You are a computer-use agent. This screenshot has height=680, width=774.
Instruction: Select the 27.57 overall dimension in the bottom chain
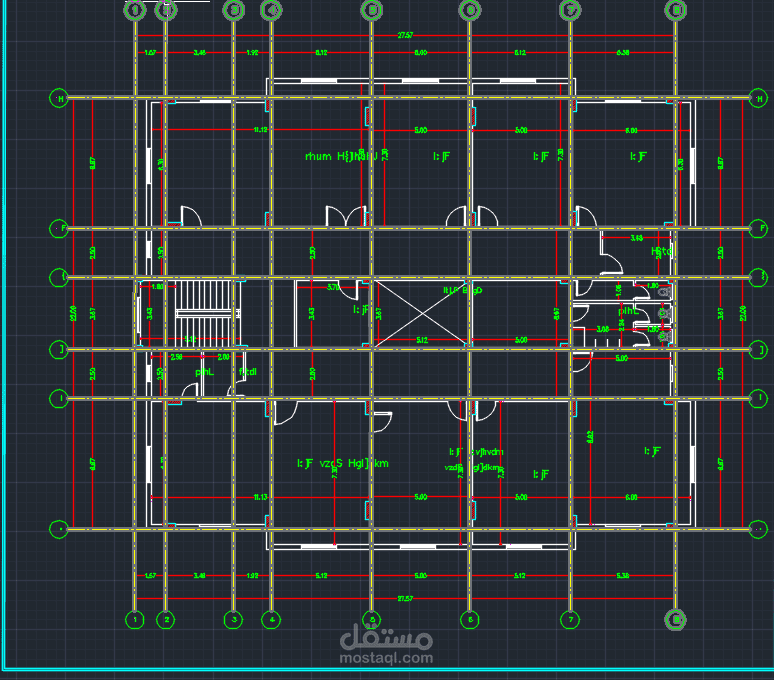click(405, 599)
